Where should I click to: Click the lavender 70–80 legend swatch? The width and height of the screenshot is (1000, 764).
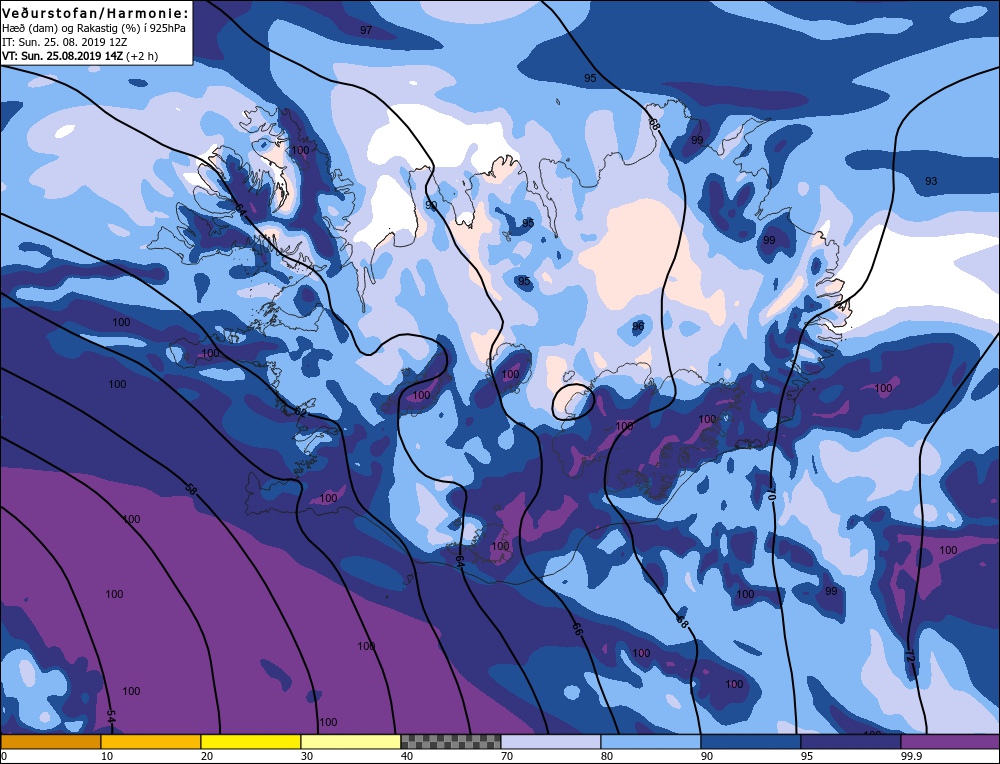coord(551,741)
